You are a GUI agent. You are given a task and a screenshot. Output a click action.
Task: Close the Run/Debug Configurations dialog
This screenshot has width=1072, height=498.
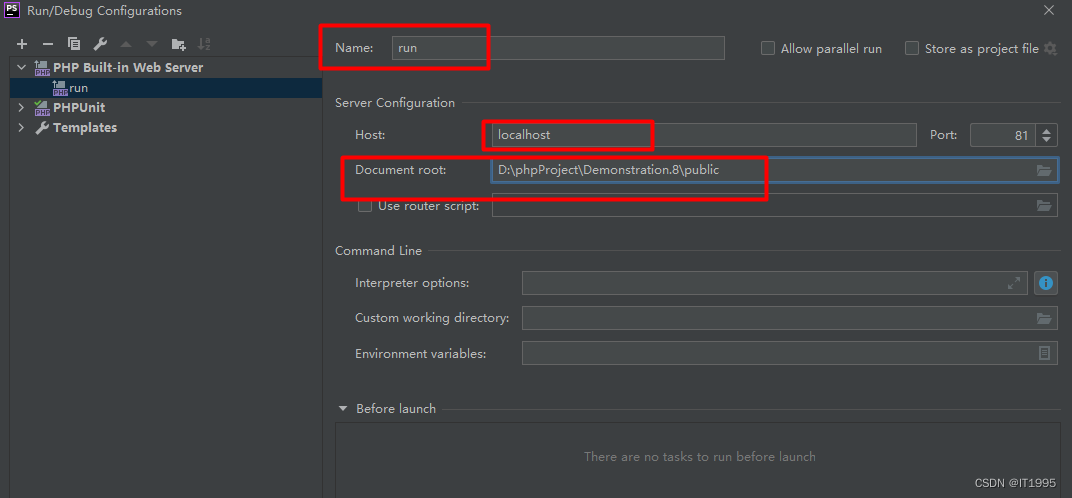1049,10
